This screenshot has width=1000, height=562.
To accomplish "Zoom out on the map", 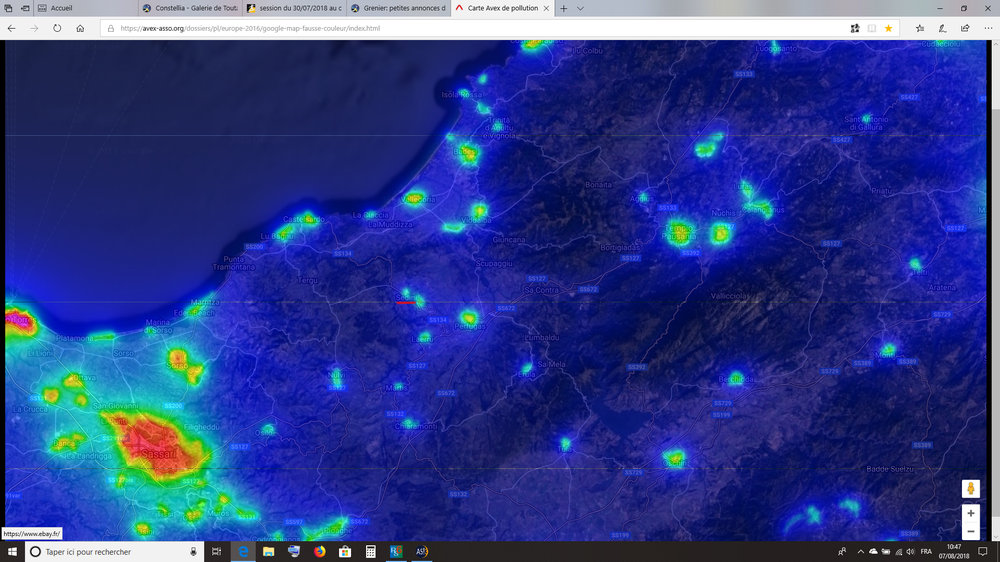I will tap(971, 531).
